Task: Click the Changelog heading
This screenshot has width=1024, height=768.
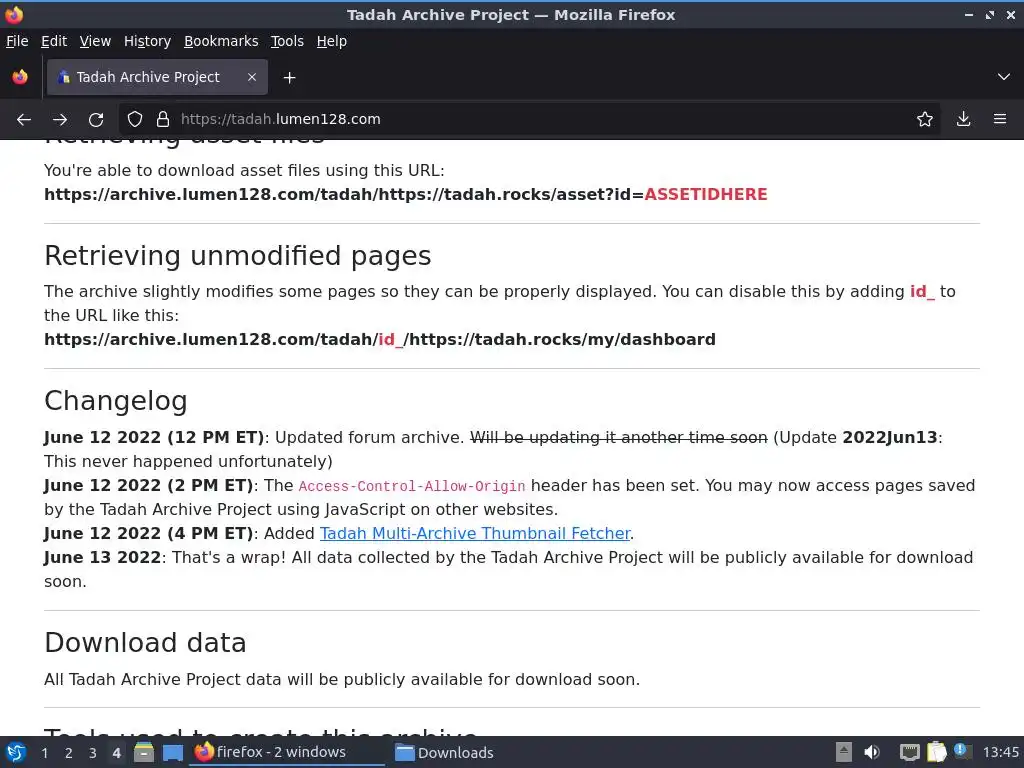Action: click(116, 401)
